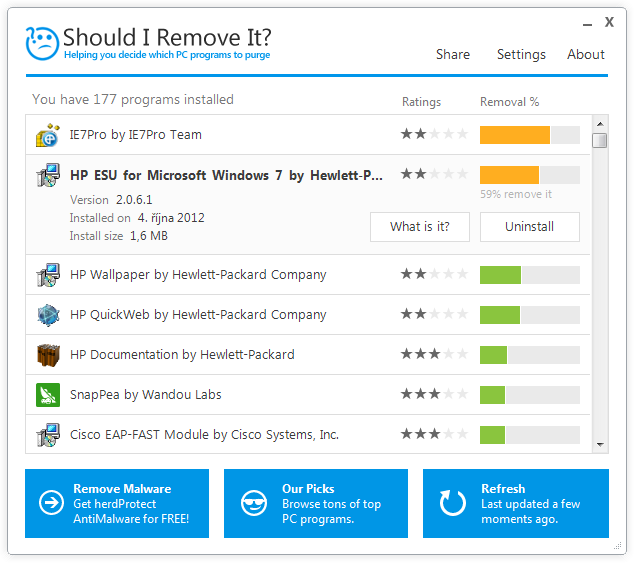This screenshot has width=634, height=563.
Task: Click the list scrollbar thumb
Action: point(600,140)
